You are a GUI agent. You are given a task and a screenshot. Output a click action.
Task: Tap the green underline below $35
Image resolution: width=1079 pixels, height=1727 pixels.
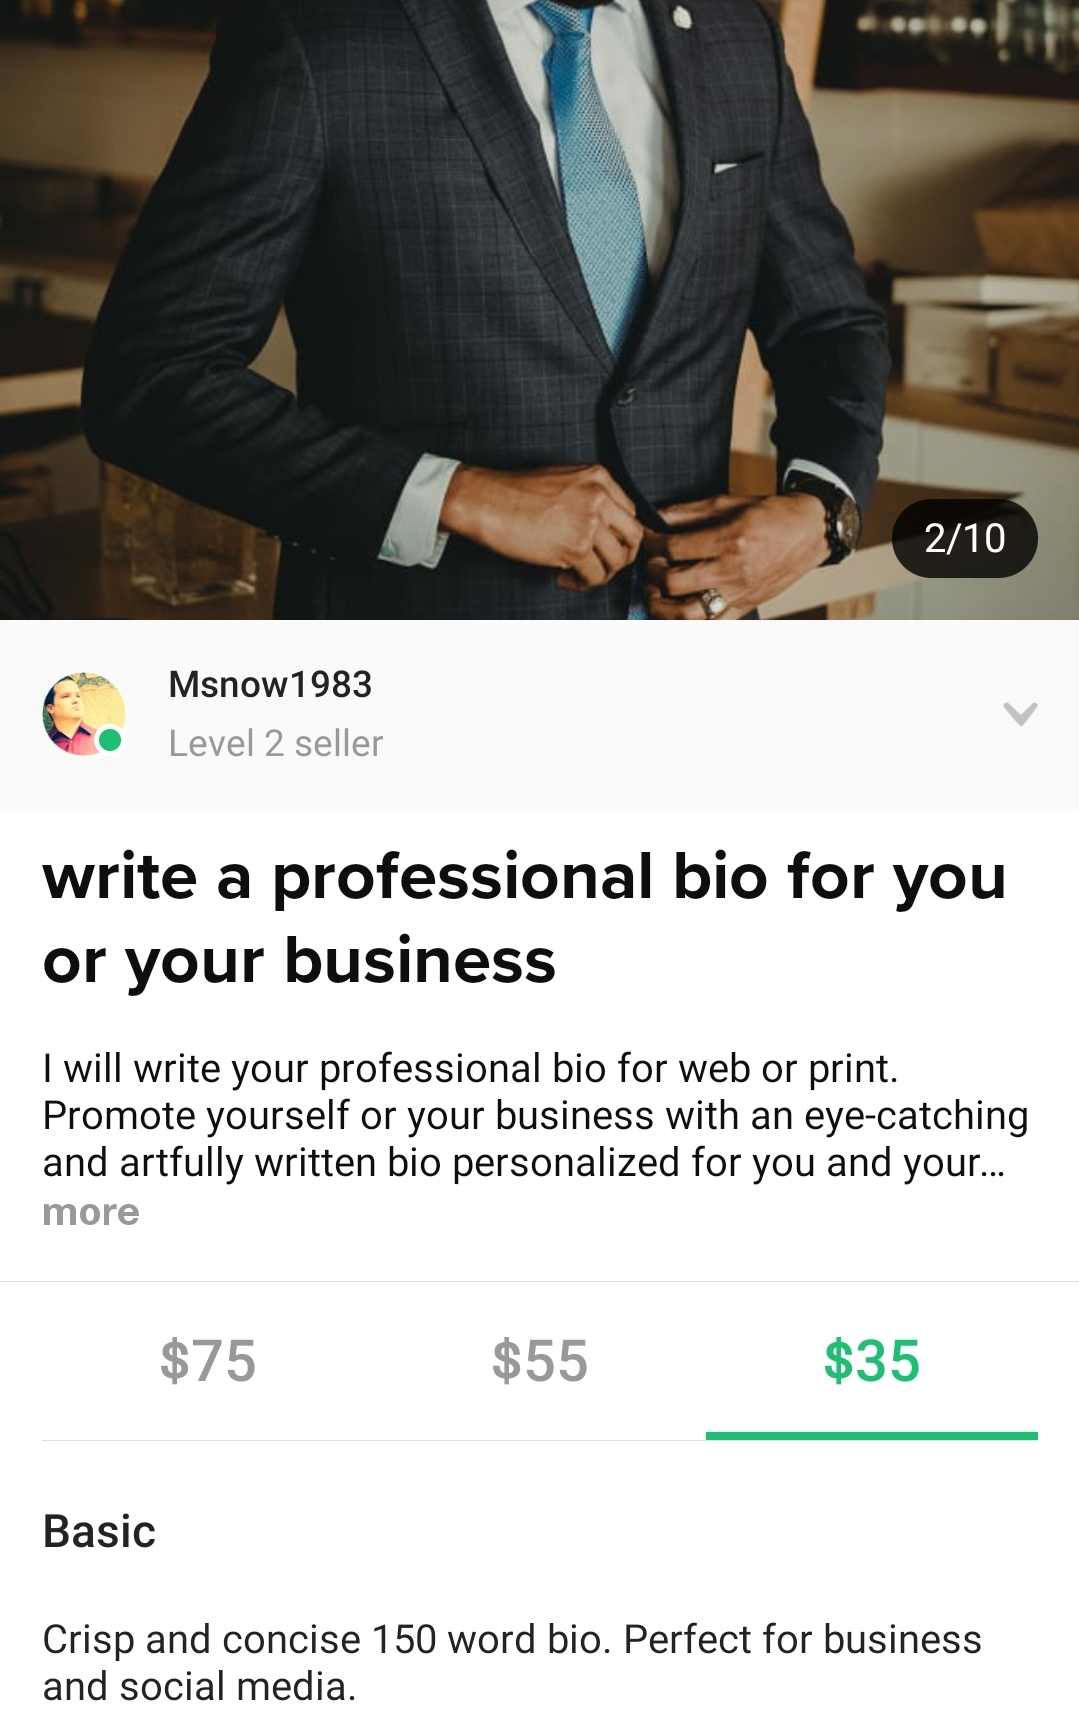[x=872, y=1436]
